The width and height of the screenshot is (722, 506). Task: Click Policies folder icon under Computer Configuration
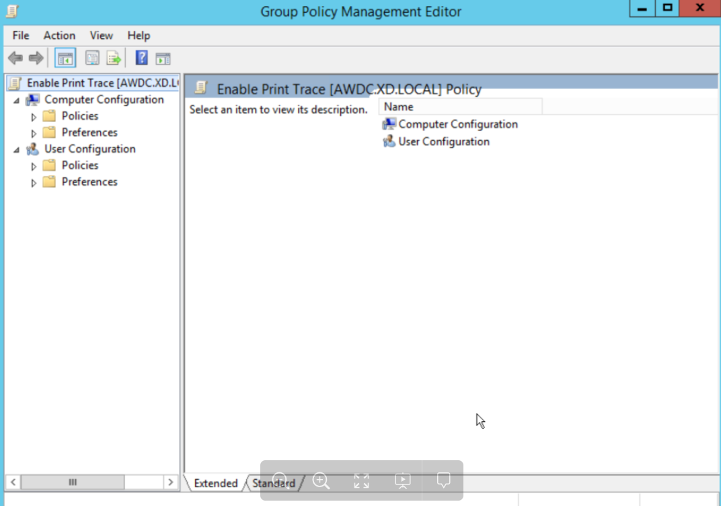(x=49, y=116)
